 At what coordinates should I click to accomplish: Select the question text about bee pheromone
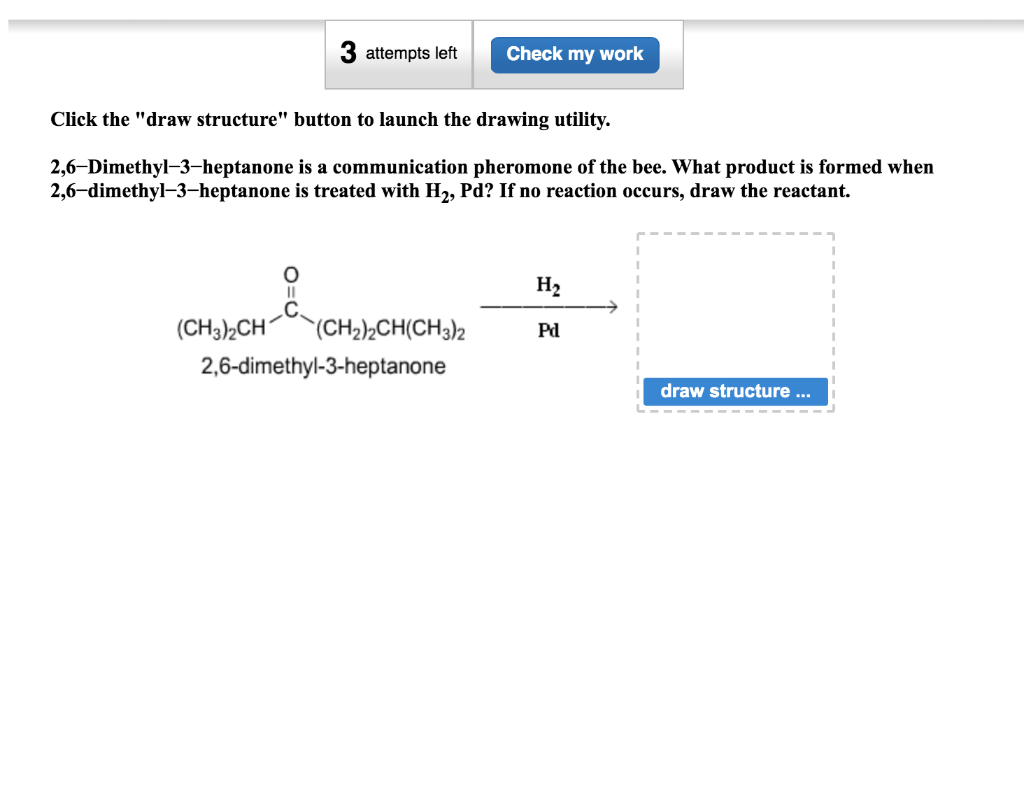click(x=492, y=178)
